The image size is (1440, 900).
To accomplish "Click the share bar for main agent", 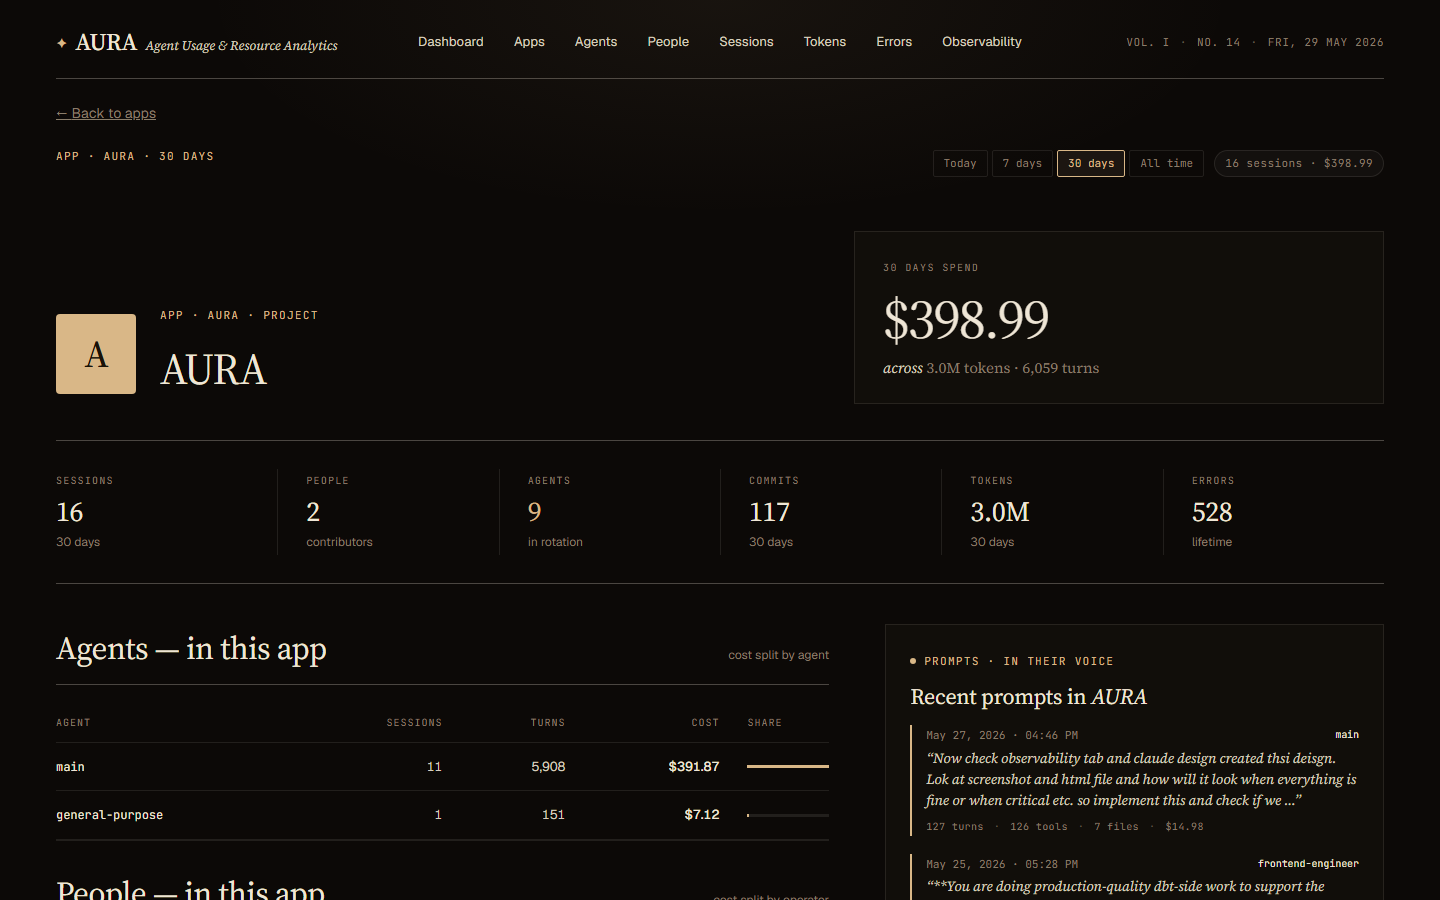I will coord(788,766).
